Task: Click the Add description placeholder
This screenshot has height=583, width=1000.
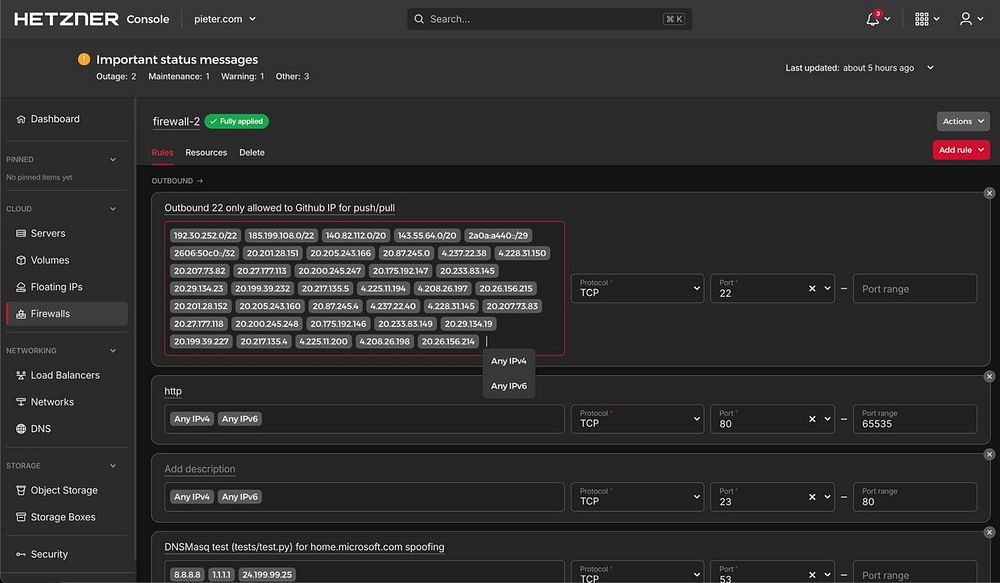Action: [x=200, y=469]
